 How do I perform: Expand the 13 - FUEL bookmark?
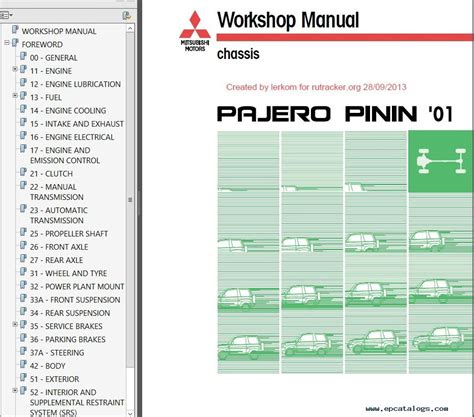[x=15, y=96]
